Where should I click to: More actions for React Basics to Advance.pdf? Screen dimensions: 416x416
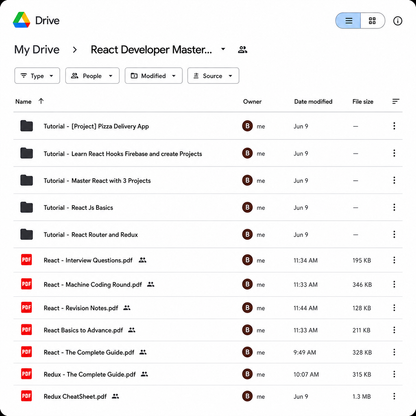tap(394, 330)
